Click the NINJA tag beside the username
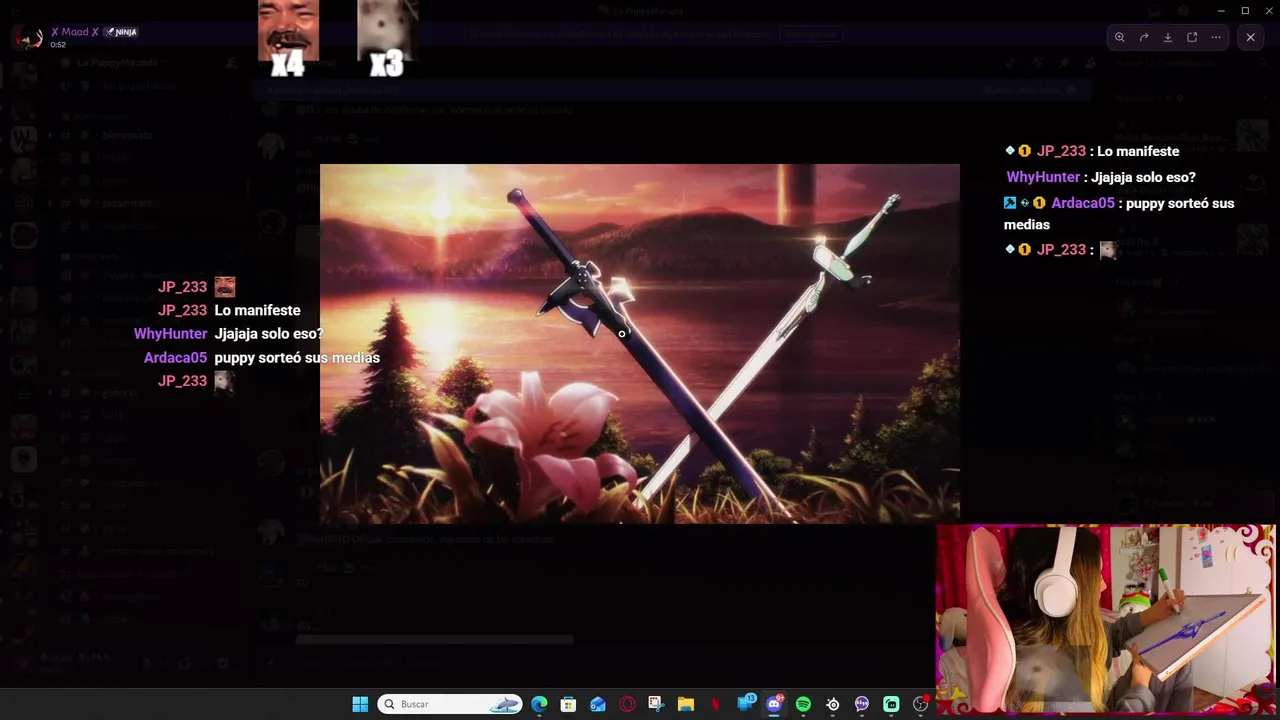1280x720 pixels. pyautogui.click(x=121, y=32)
